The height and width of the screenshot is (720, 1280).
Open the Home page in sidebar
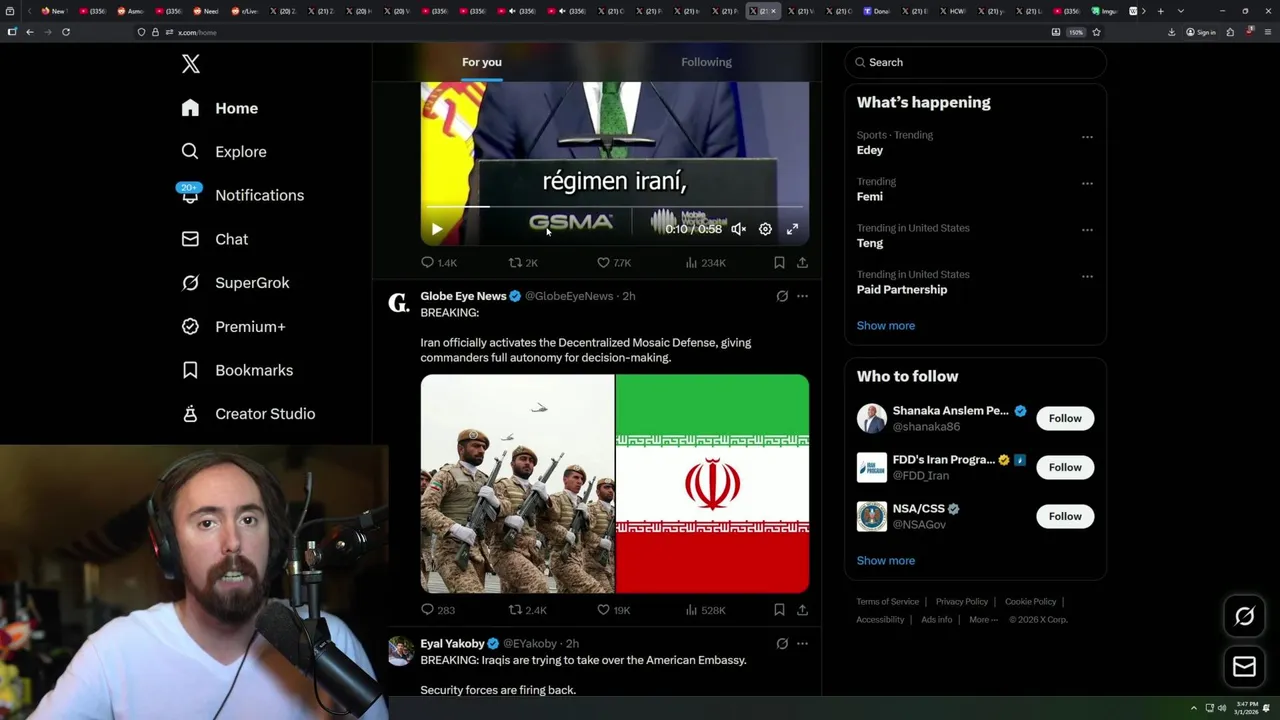[220, 108]
